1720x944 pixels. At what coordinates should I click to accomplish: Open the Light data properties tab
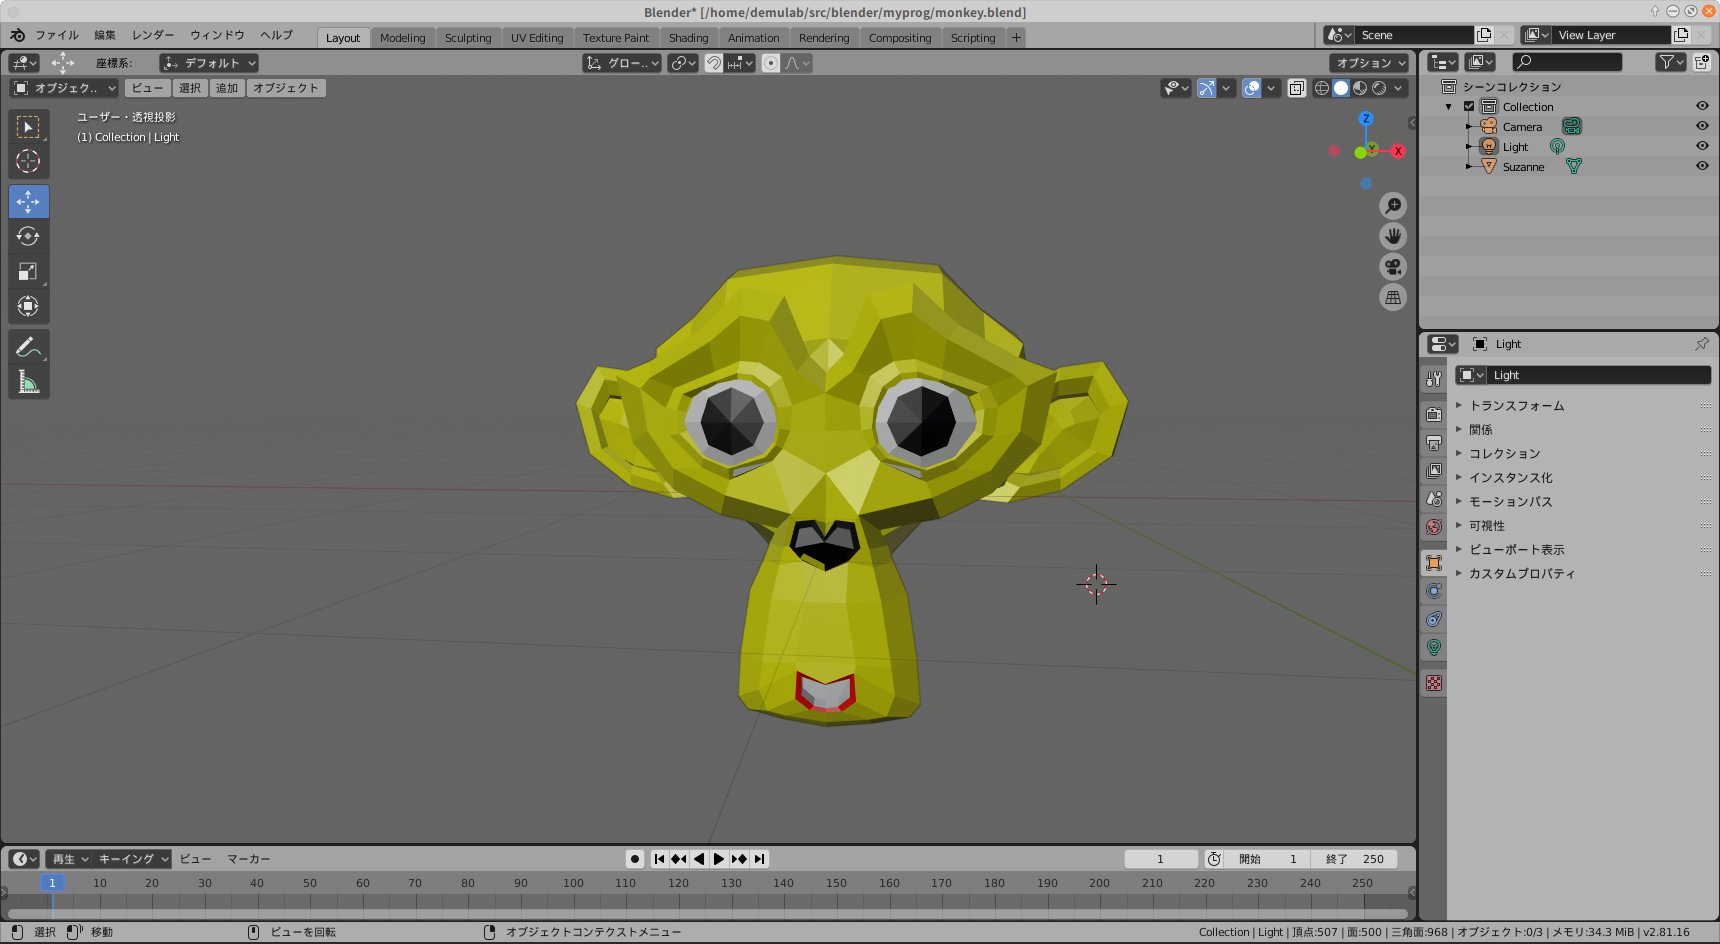tap(1434, 647)
